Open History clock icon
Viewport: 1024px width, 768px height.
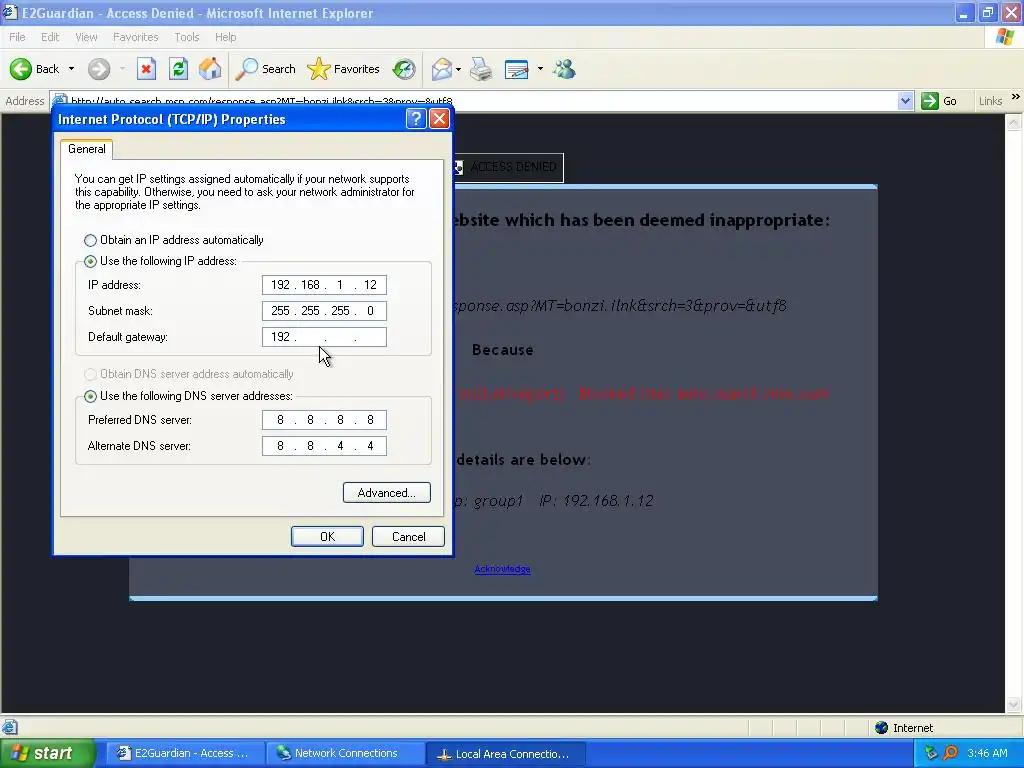coord(404,69)
